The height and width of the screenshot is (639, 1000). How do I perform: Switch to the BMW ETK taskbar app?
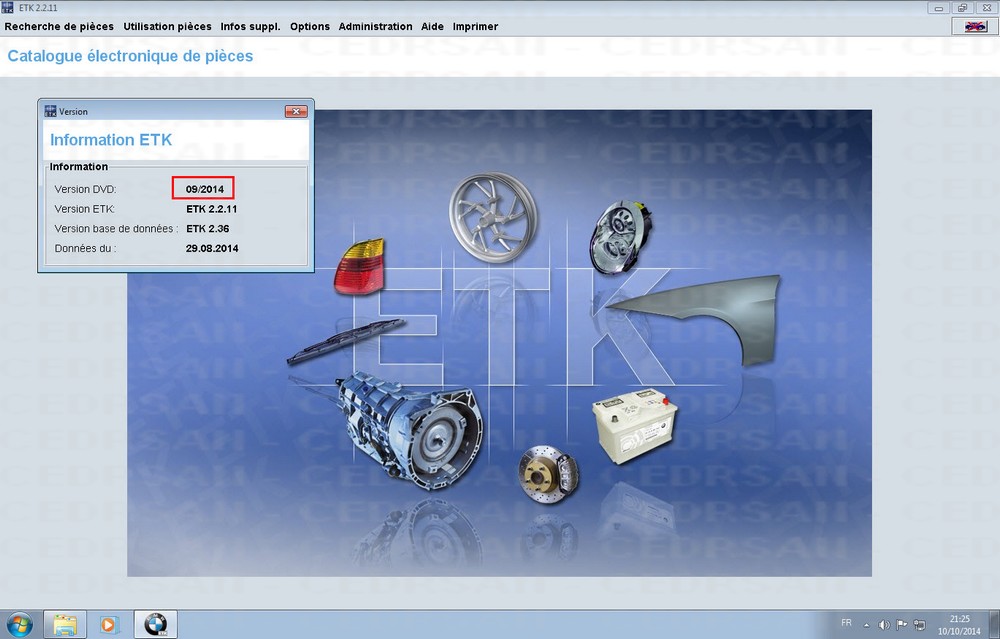pyautogui.click(x=155, y=624)
